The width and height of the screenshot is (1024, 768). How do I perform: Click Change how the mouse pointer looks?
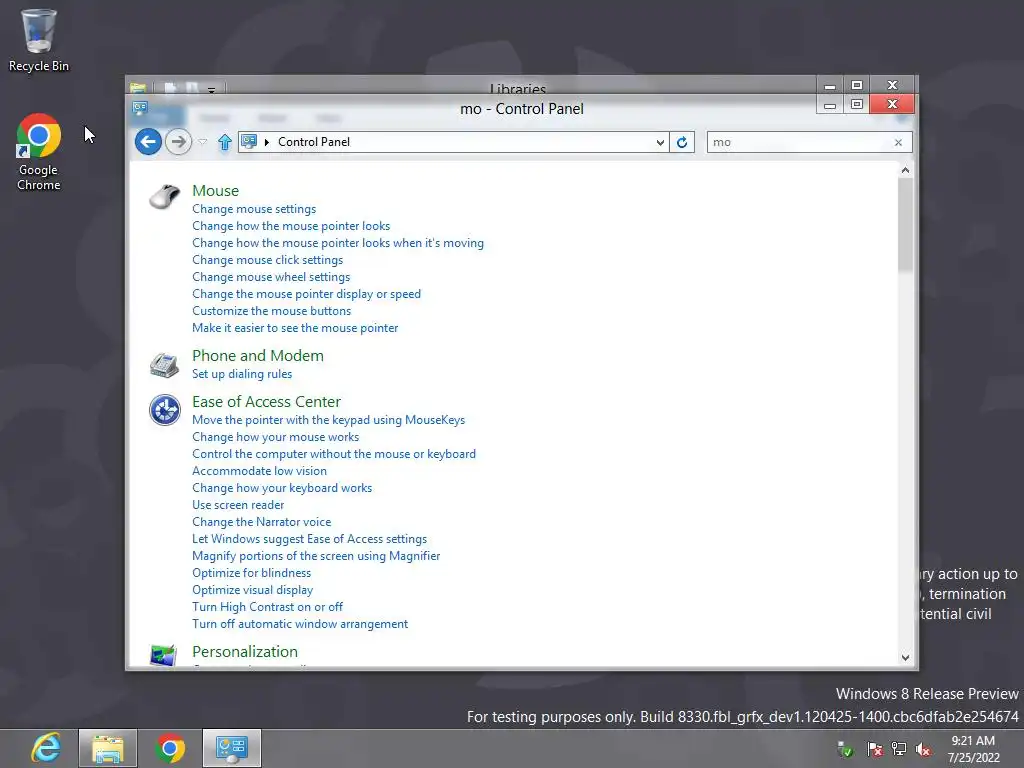point(291,226)
